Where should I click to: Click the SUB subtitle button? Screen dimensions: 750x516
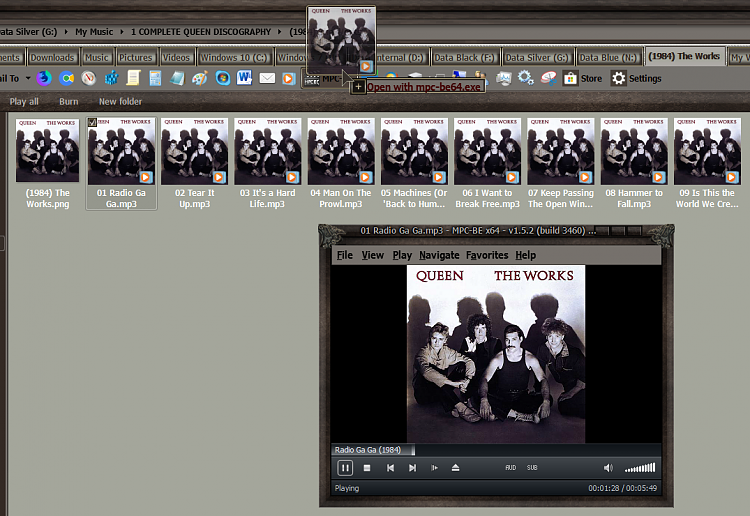tap(532, 468)
